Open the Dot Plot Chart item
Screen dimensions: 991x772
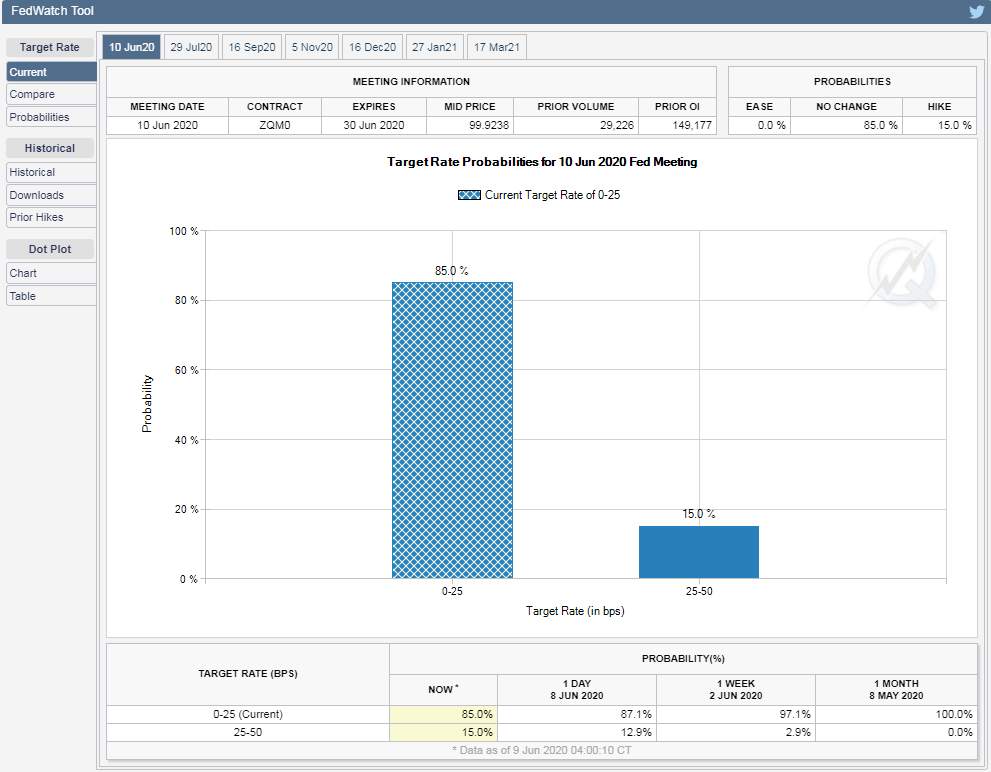pyautogui.click(x=51, y=273)
